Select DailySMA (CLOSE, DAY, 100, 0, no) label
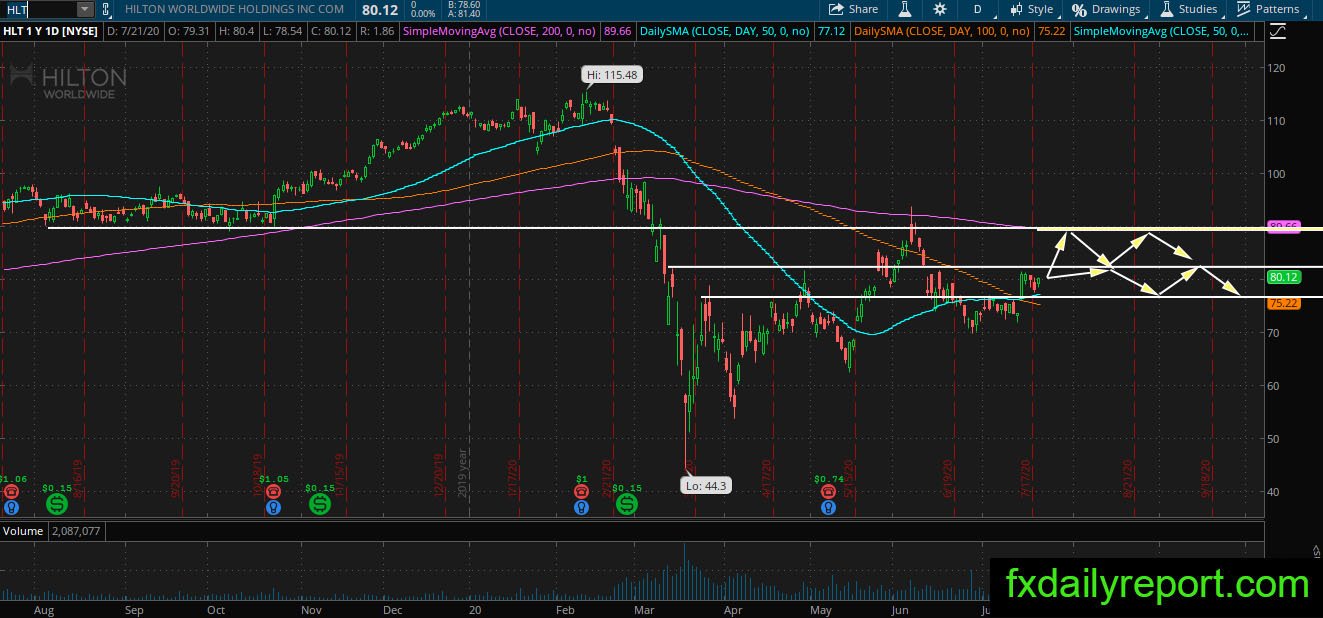Viewport: 1323px width, 618px height. point(942,32)
